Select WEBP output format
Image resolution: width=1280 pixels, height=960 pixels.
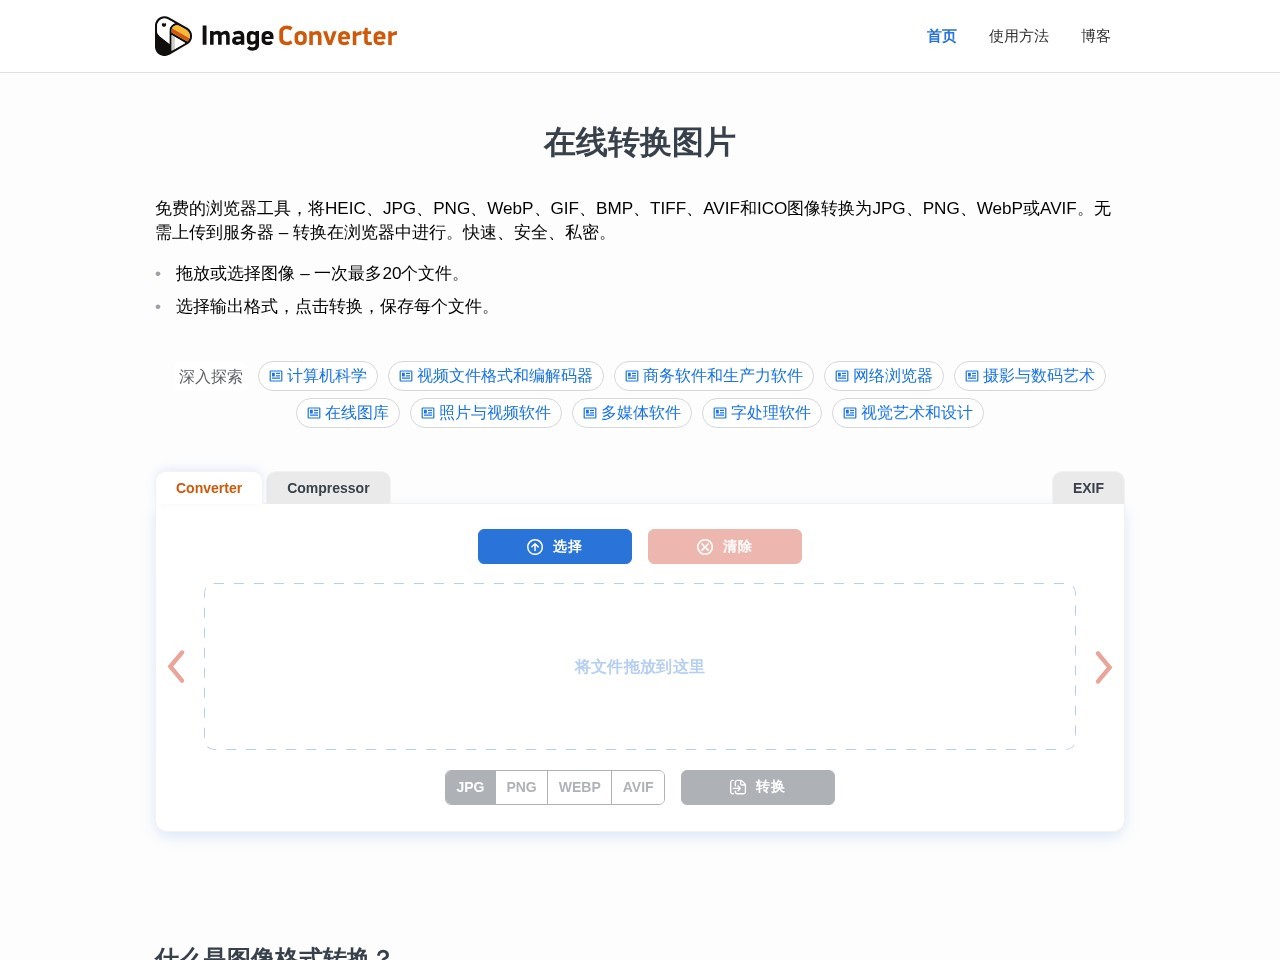coord(580,787)
